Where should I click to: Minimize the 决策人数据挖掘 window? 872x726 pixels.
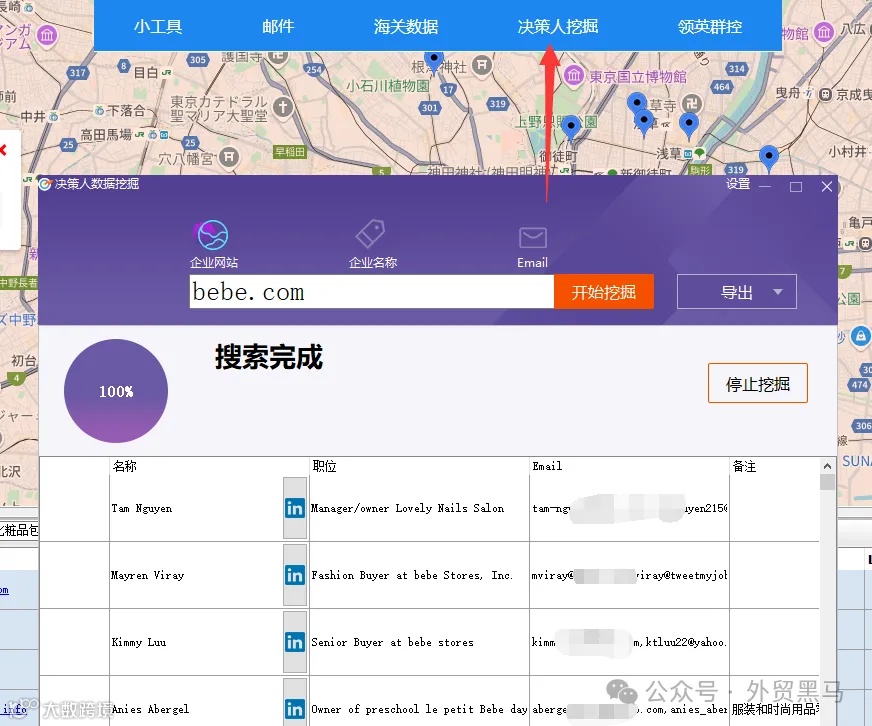click(765, 186)
